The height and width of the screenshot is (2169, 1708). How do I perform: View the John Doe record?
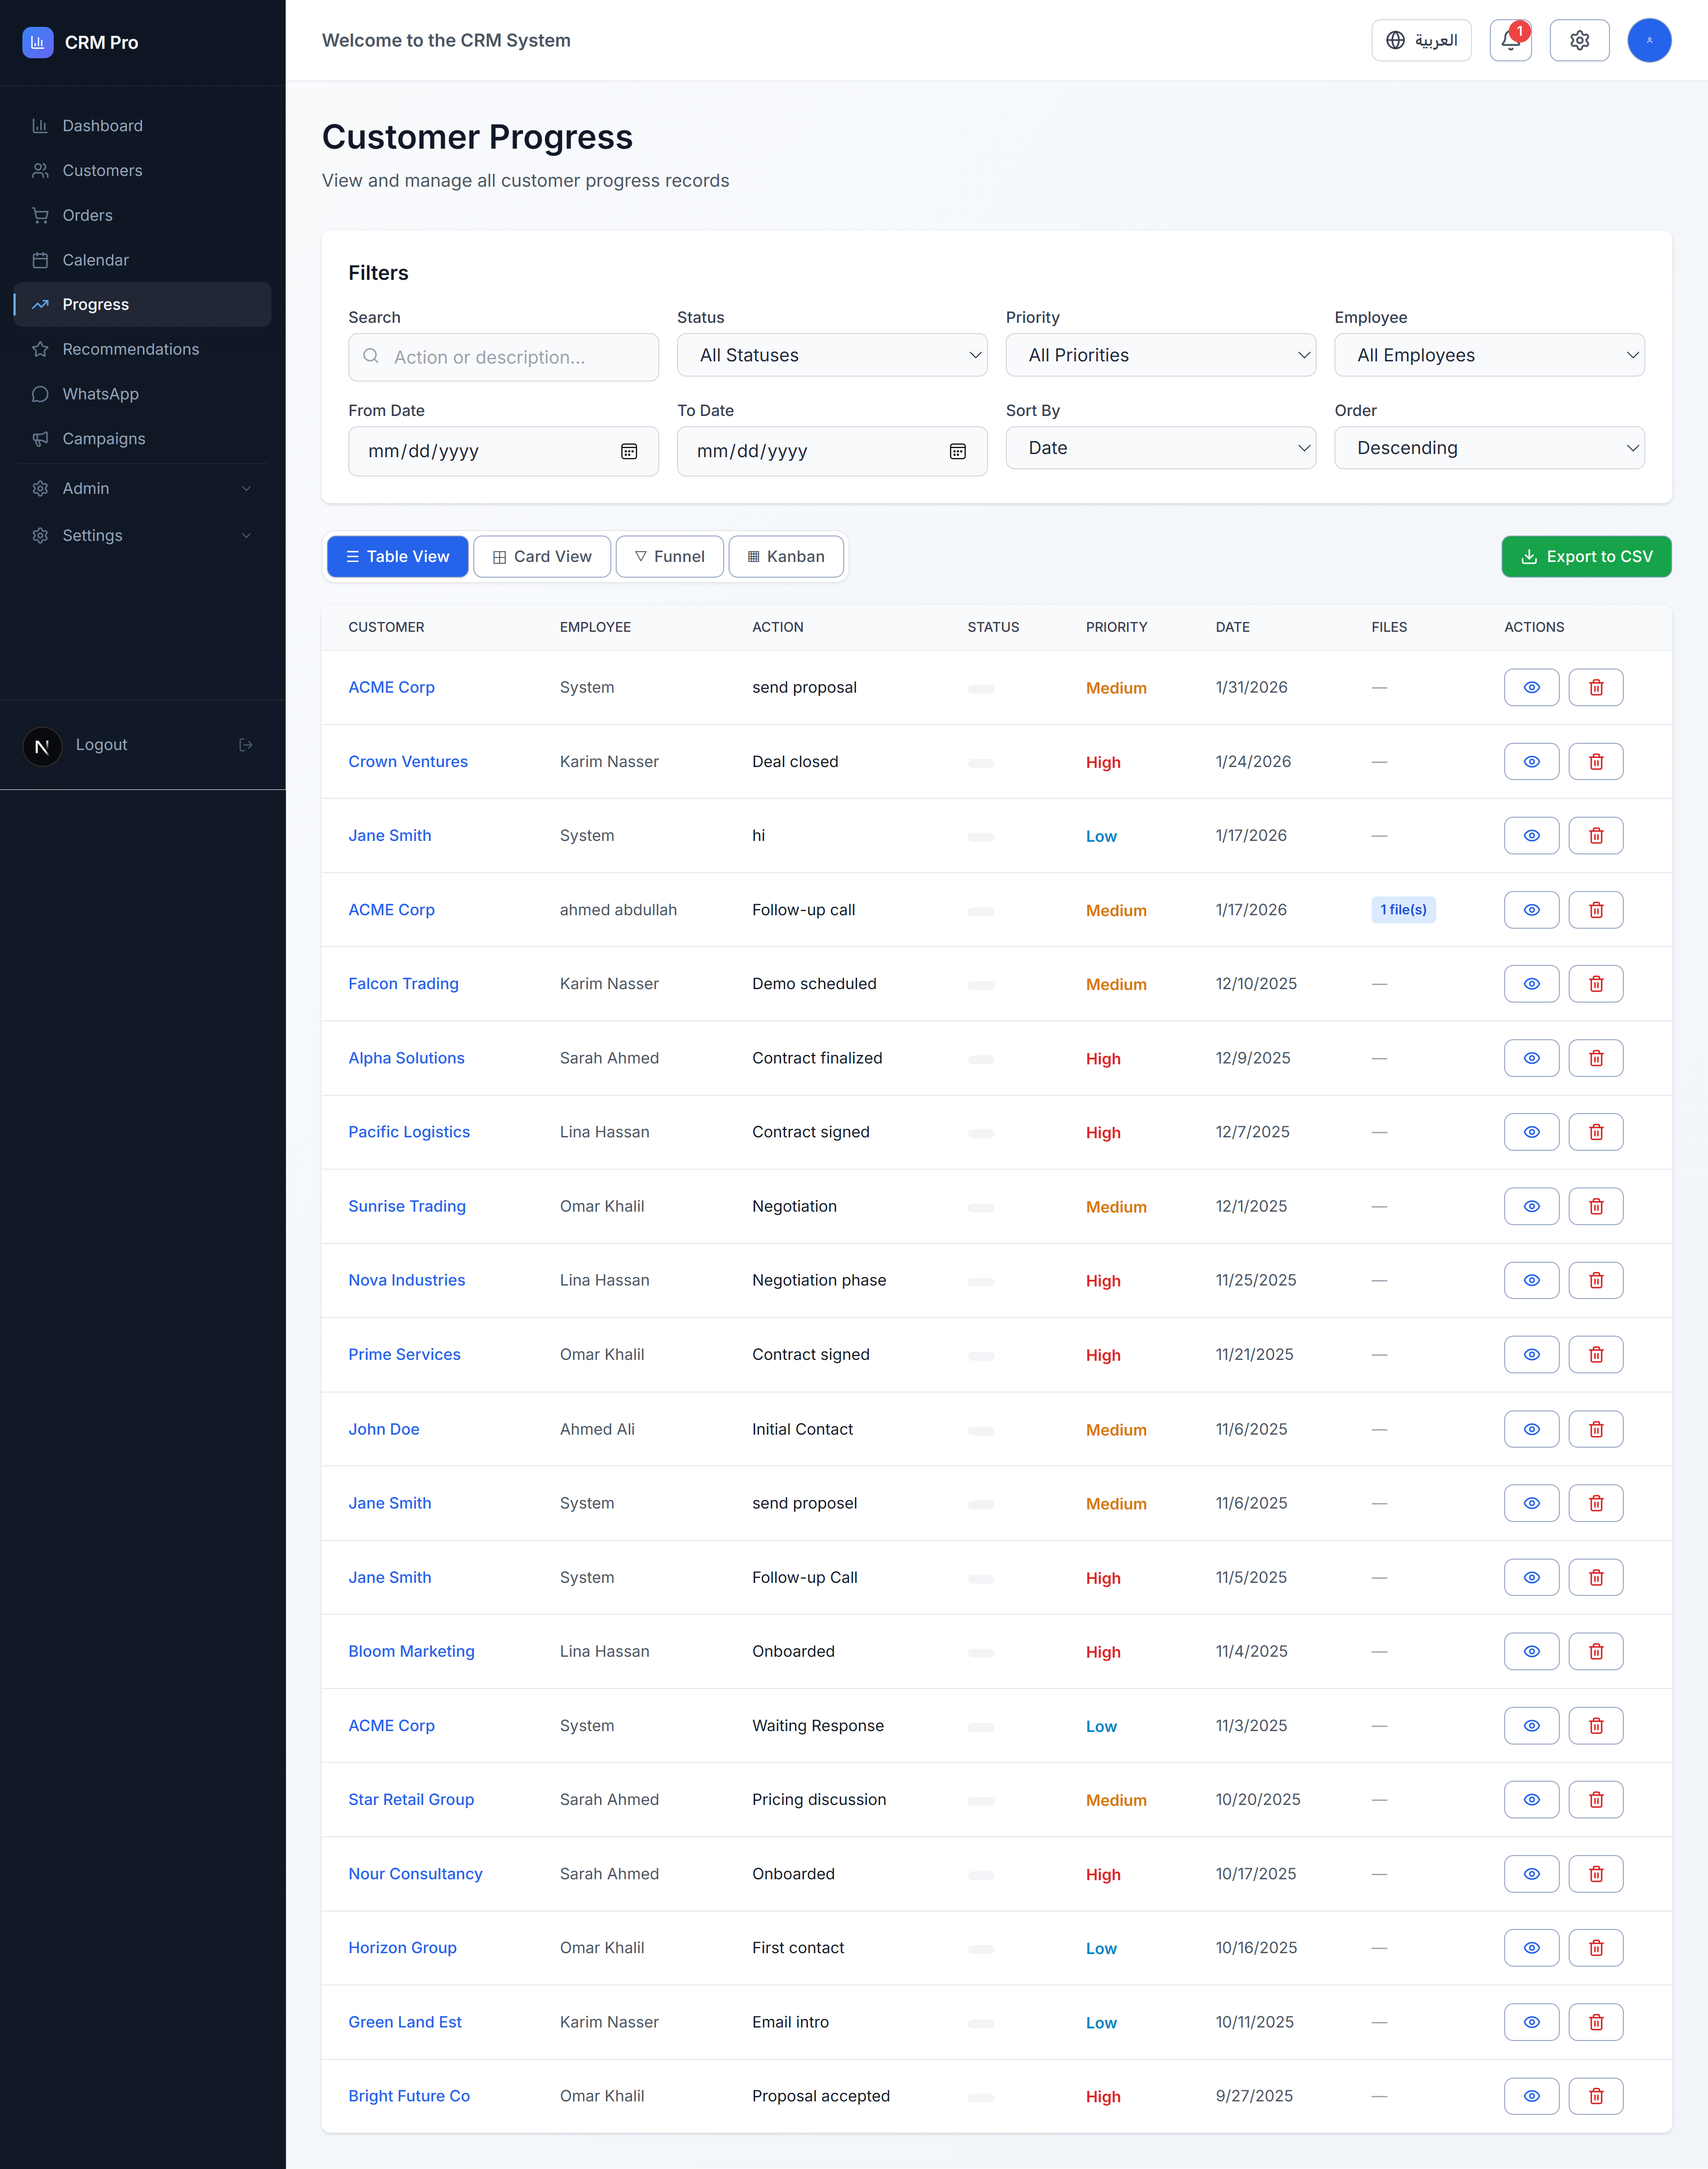click(1531, 1429)
